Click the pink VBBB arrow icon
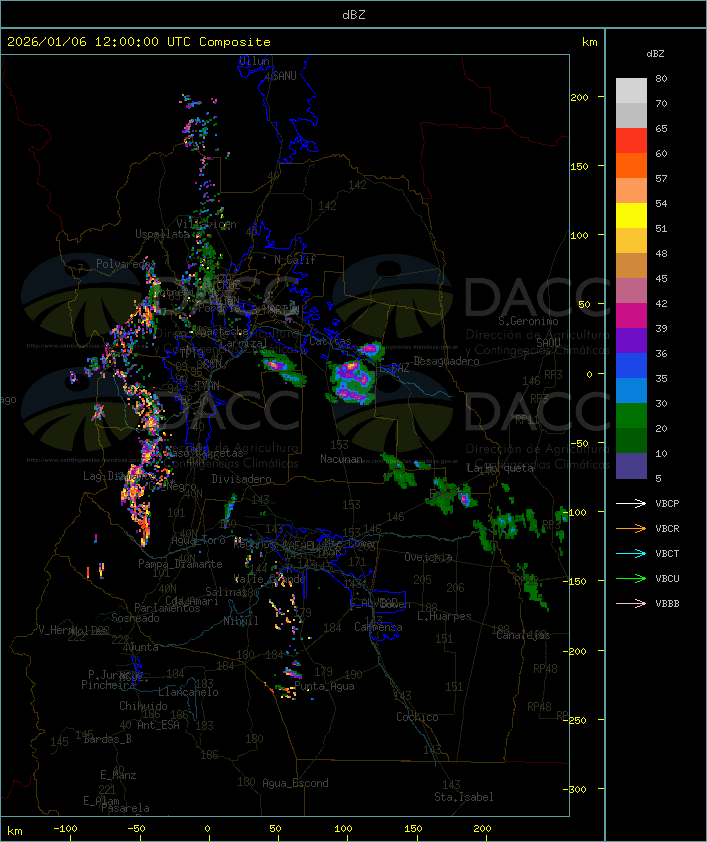The image size is (707, 842). tap(632, 604)
